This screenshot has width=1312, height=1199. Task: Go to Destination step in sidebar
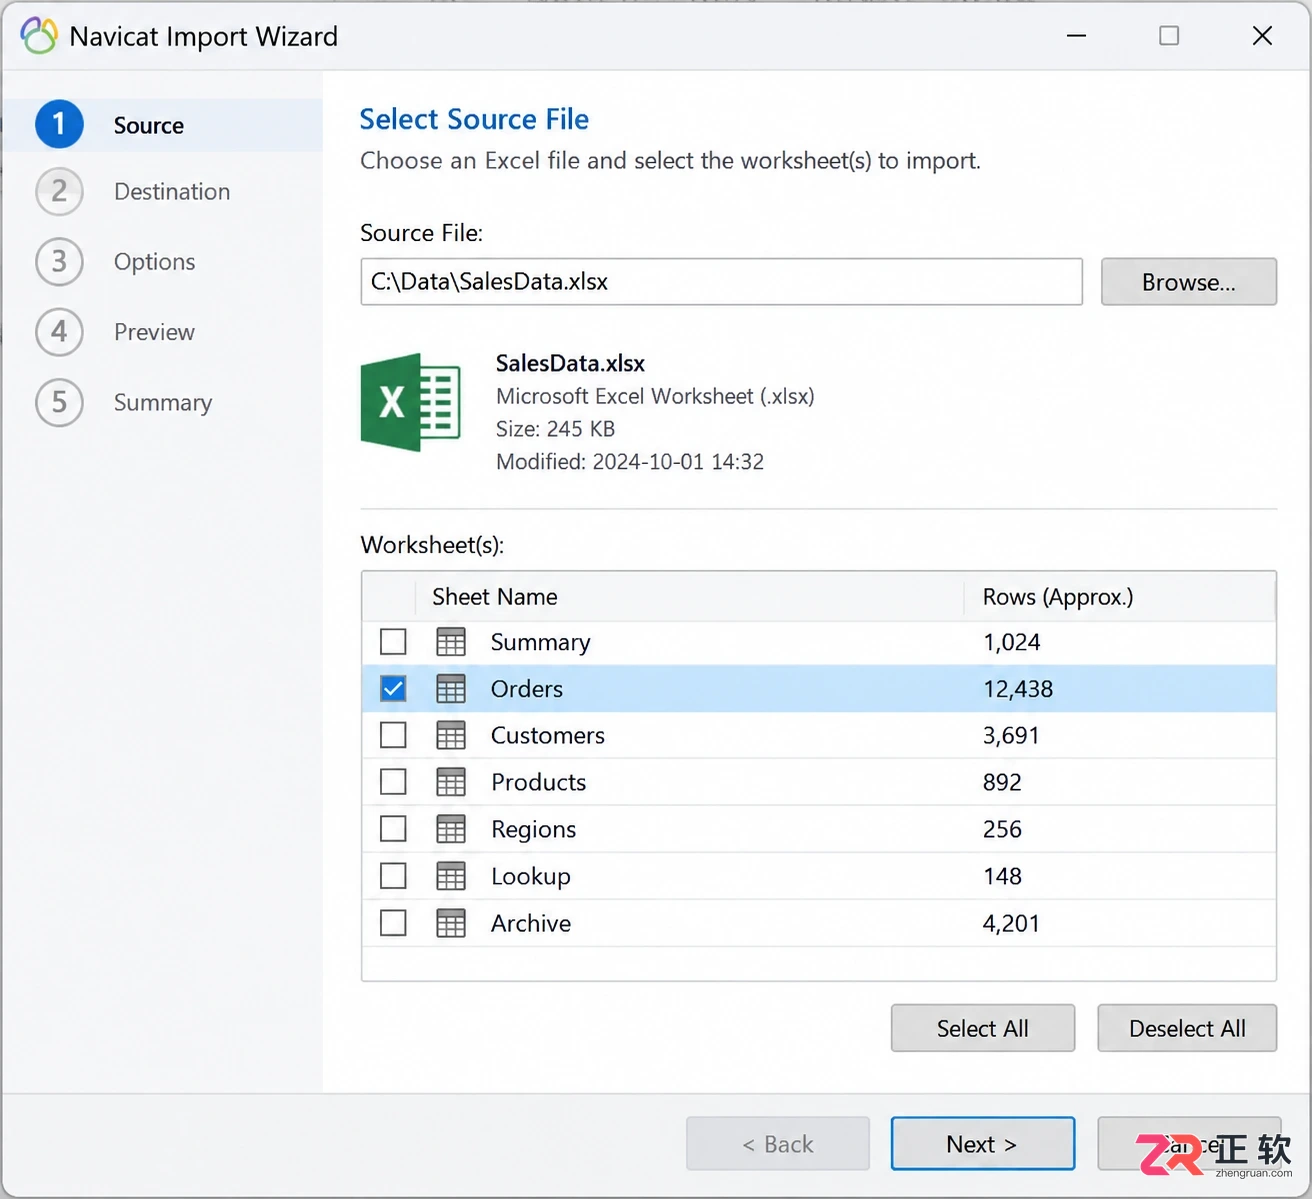point(172,192)
